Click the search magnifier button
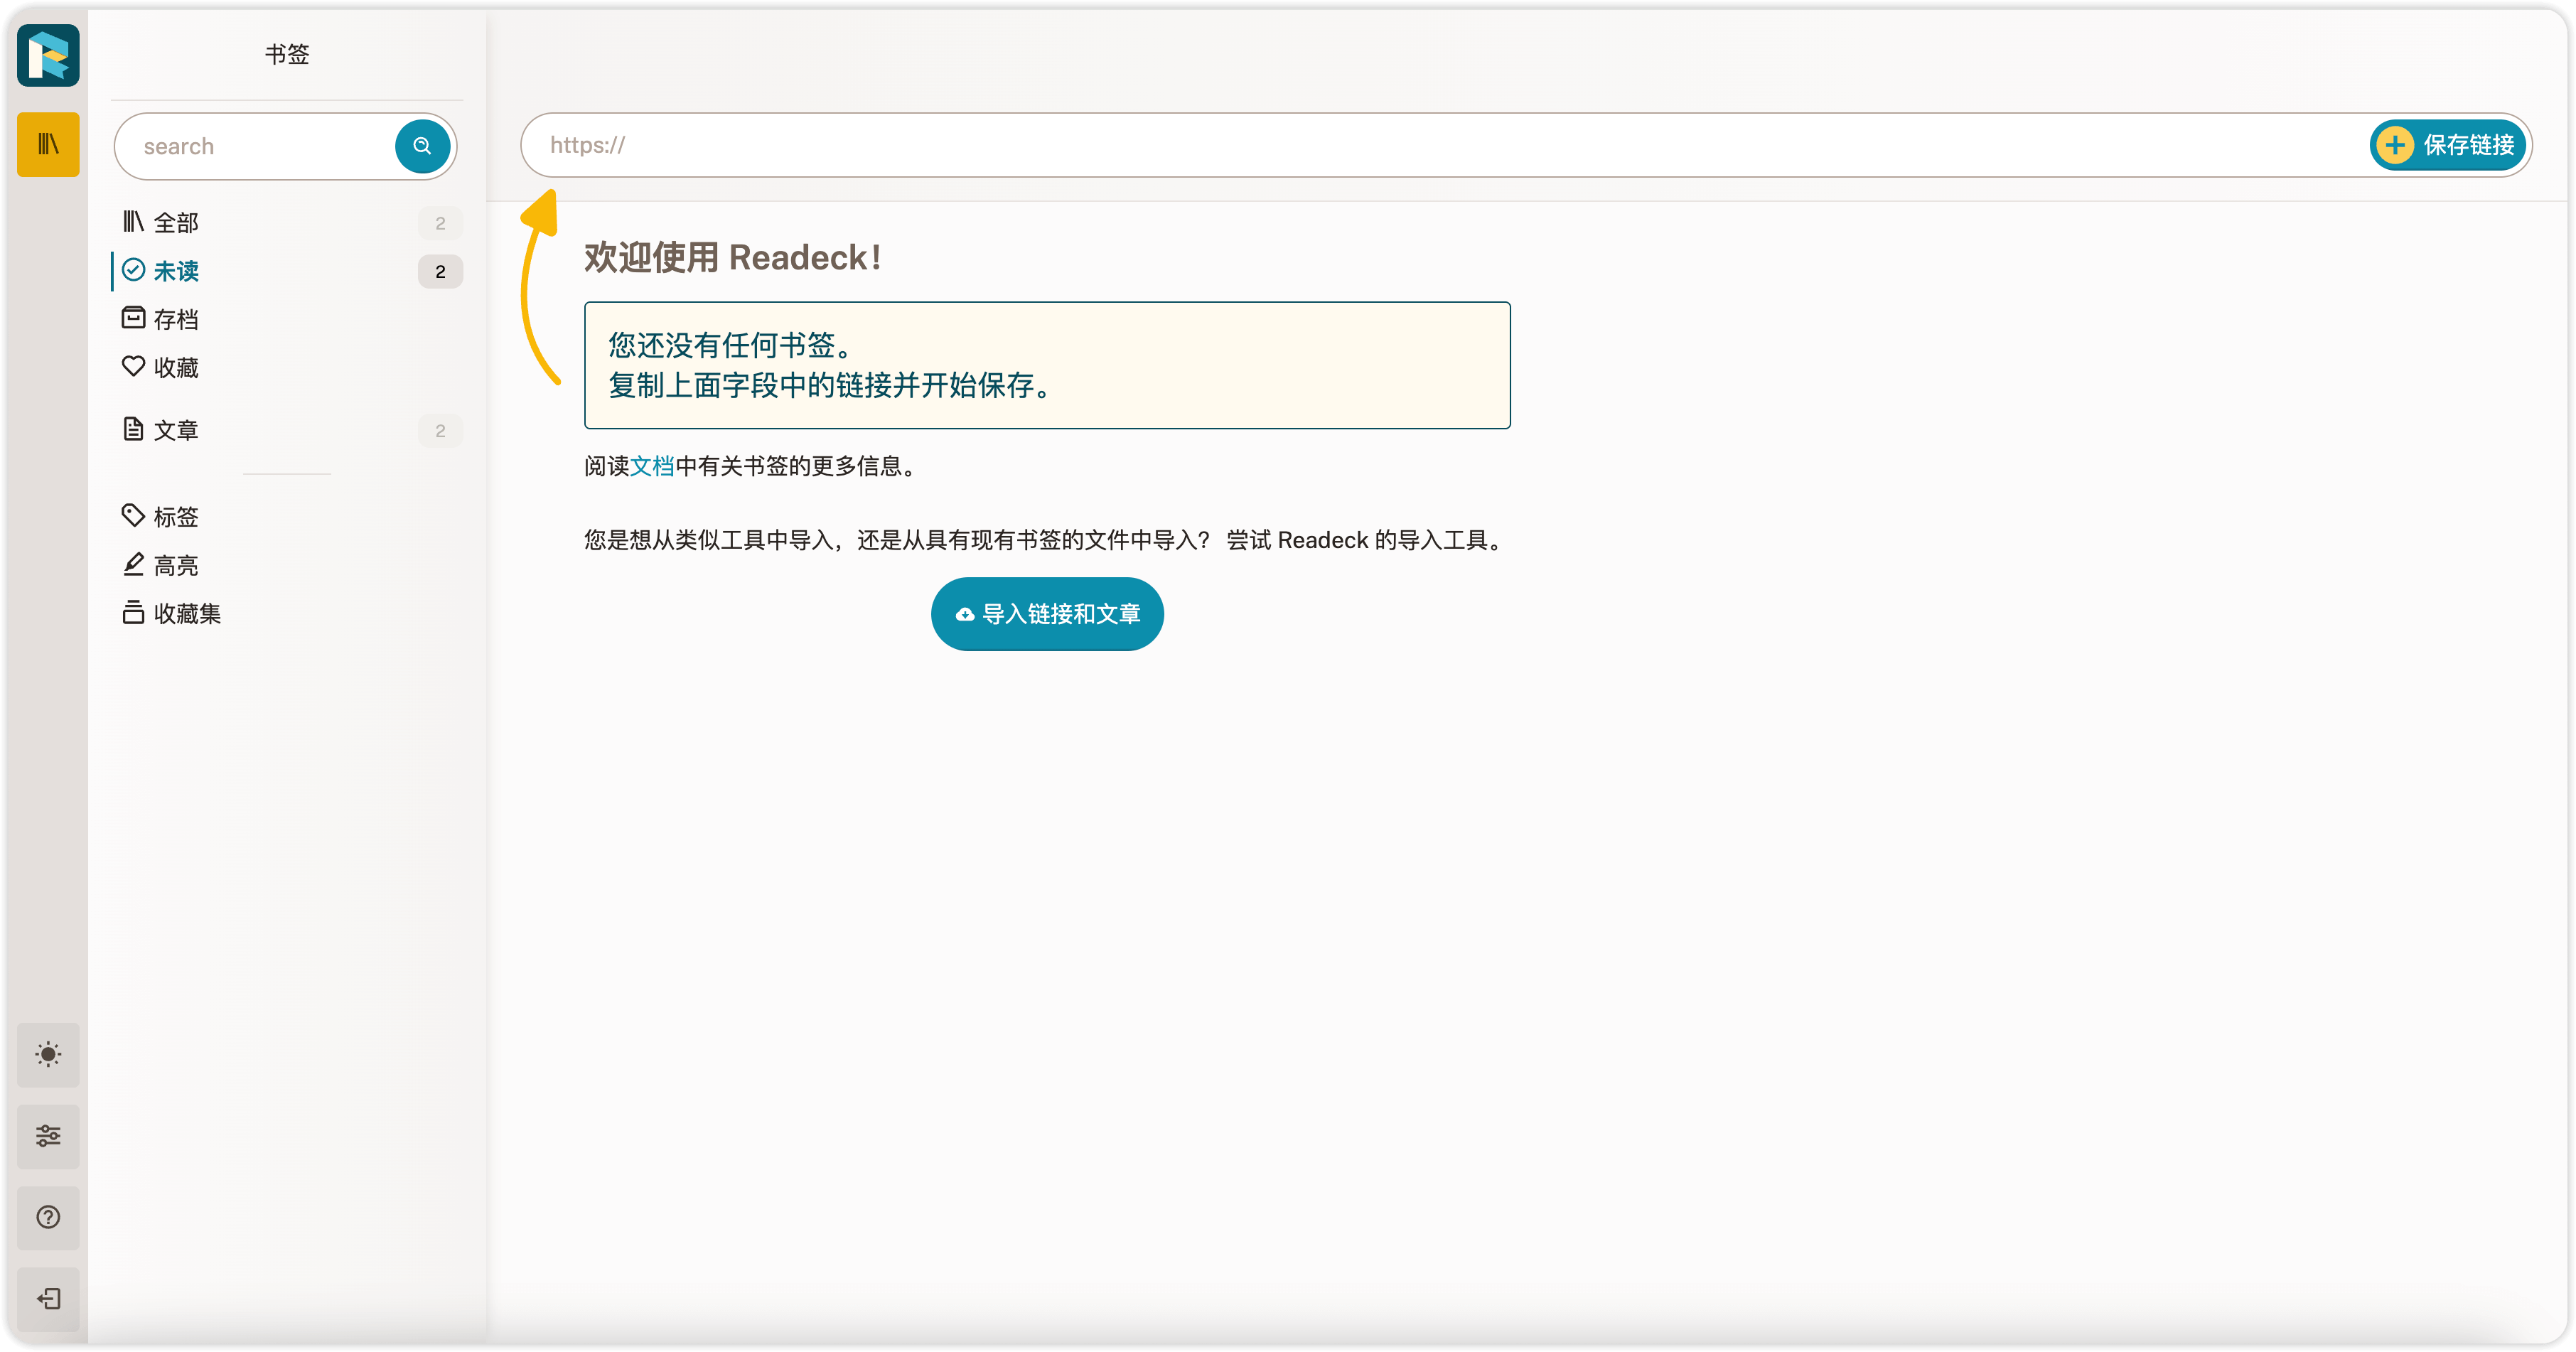 422,146
